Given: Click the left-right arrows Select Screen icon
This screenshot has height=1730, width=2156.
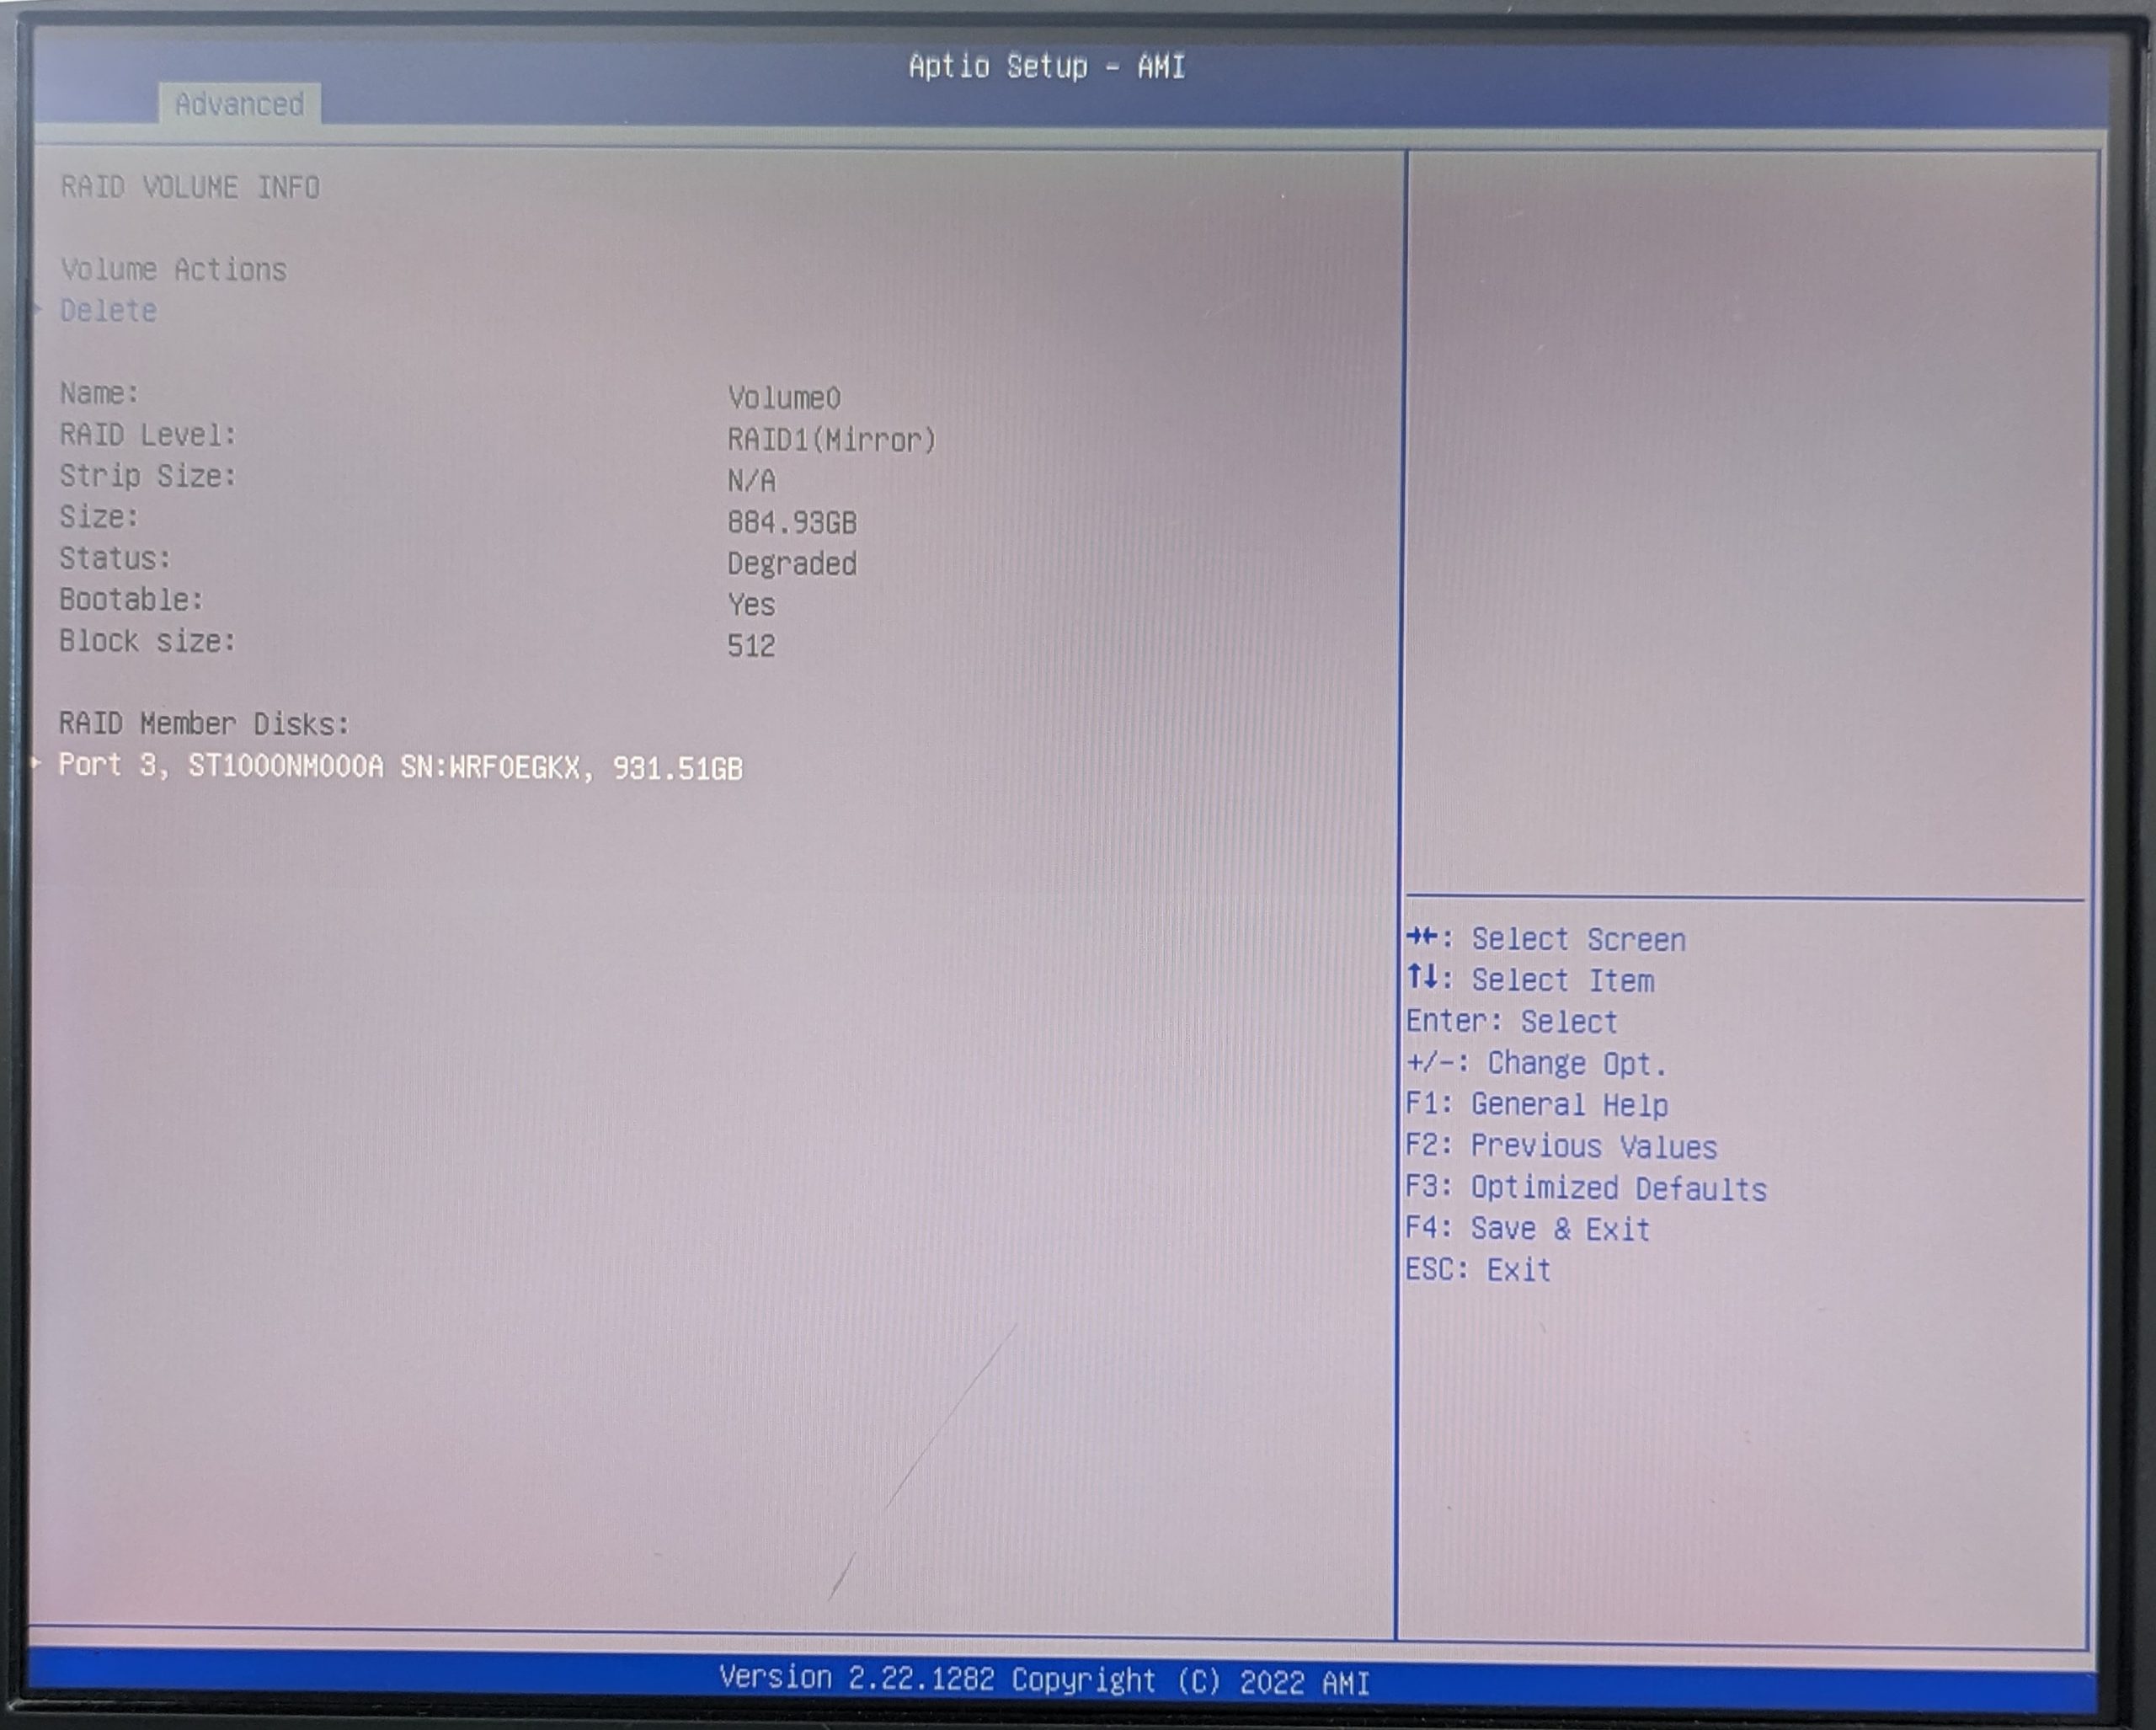Looking at the screenshot, I should (x=1421, y=937).
